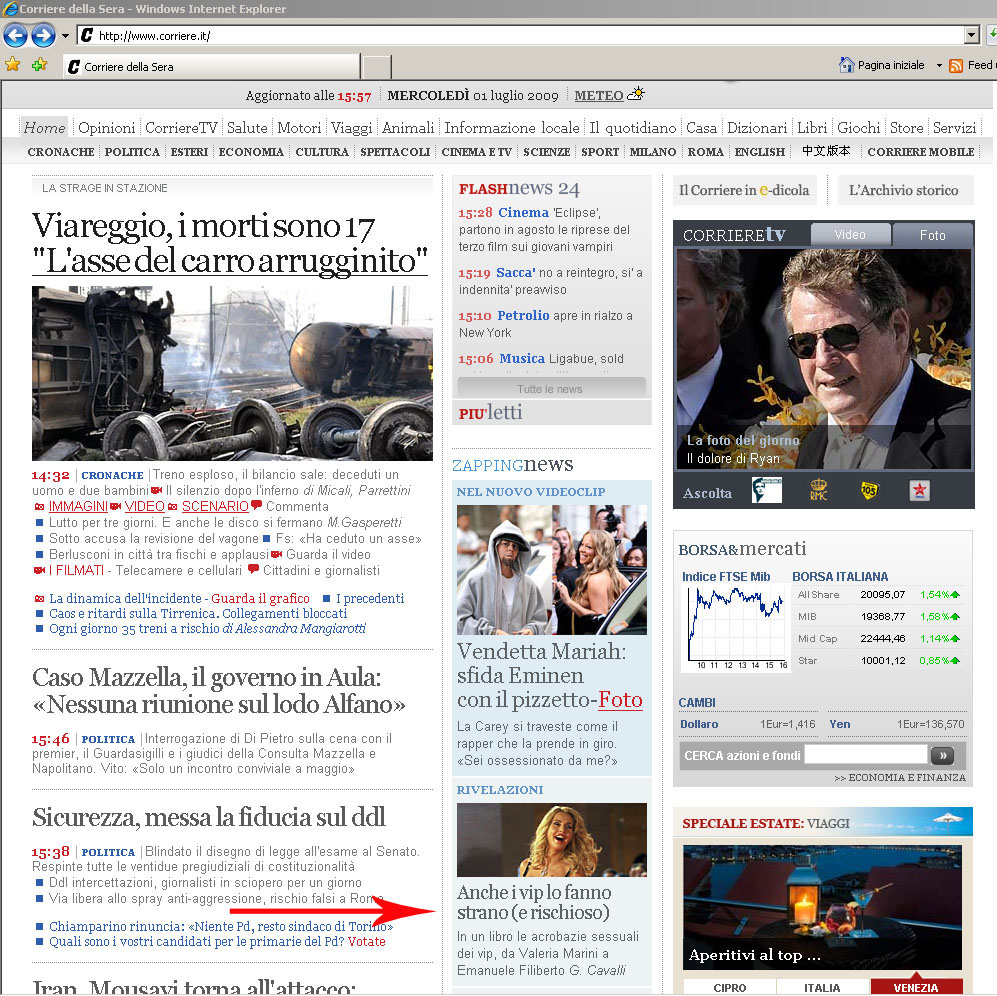Click the Mariah and Eminem videoclip image

tap(551, 570)
